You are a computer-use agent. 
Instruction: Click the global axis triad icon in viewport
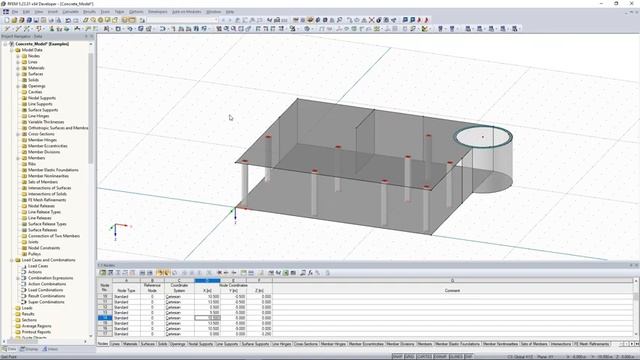118,231
